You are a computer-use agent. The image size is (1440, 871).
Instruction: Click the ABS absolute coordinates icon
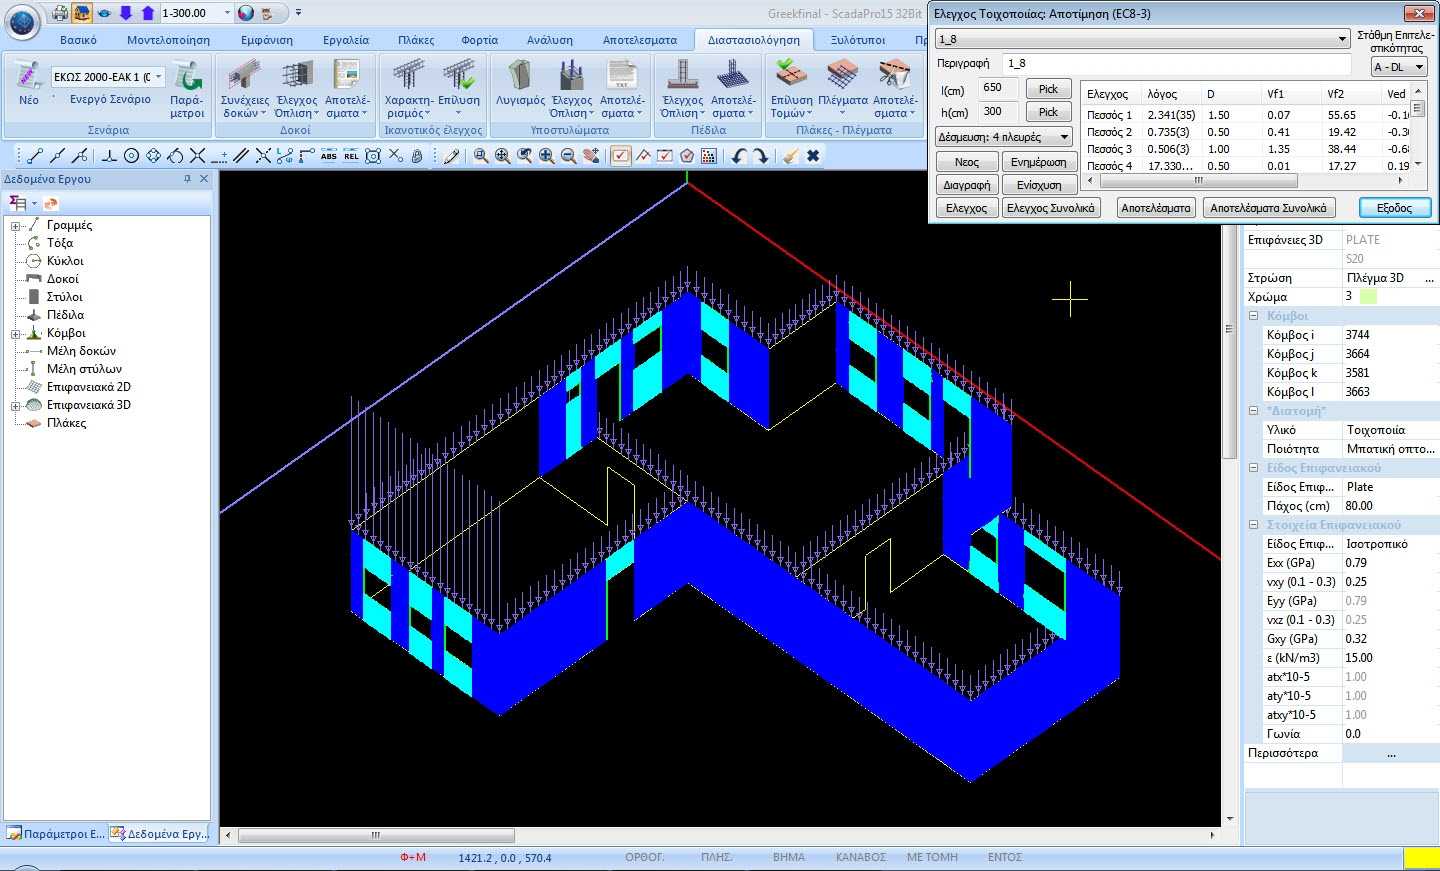coord(329,155)
